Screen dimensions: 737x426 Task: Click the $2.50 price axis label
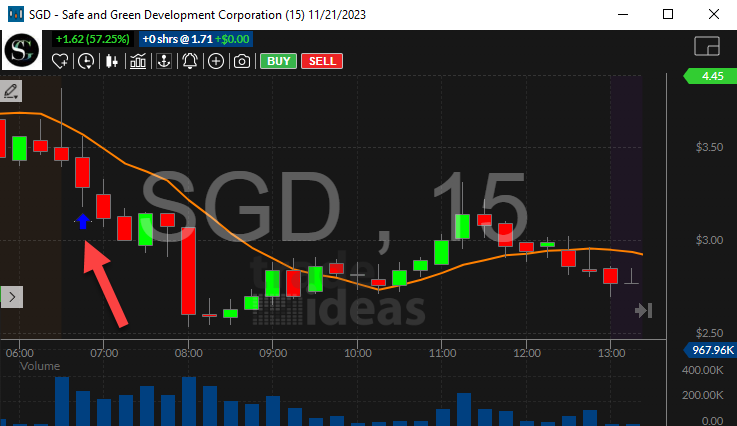point(709,333)
